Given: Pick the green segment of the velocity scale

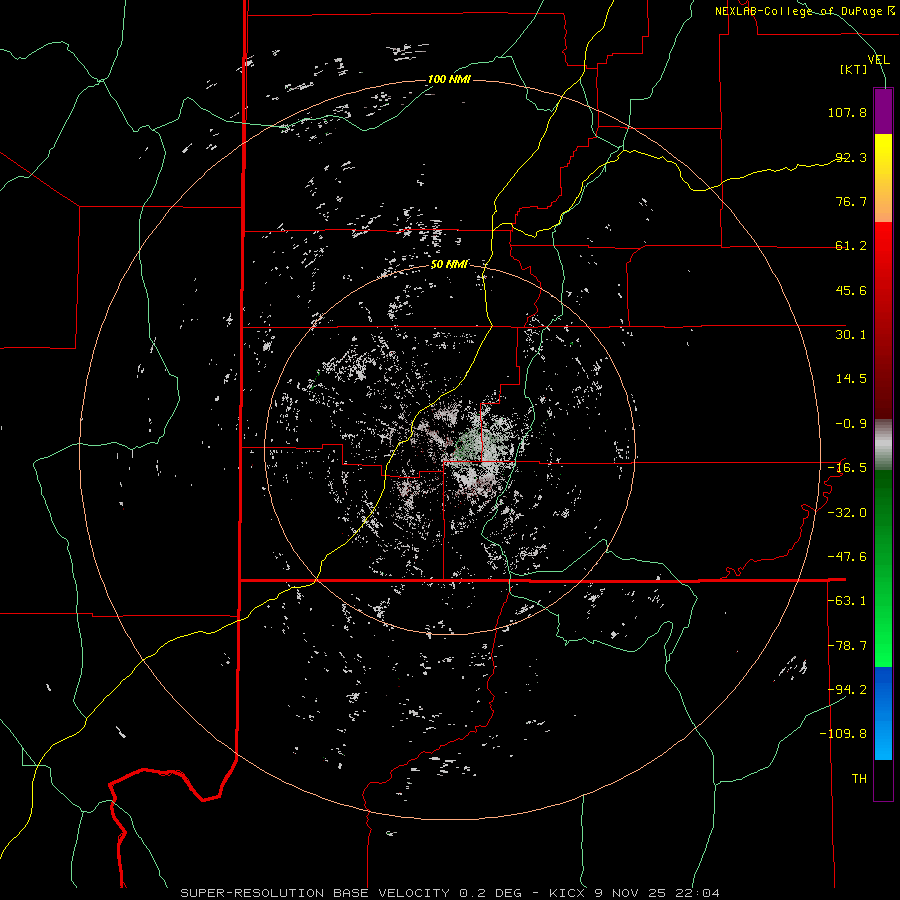Looking at the screenshot, I should (883, 568).
